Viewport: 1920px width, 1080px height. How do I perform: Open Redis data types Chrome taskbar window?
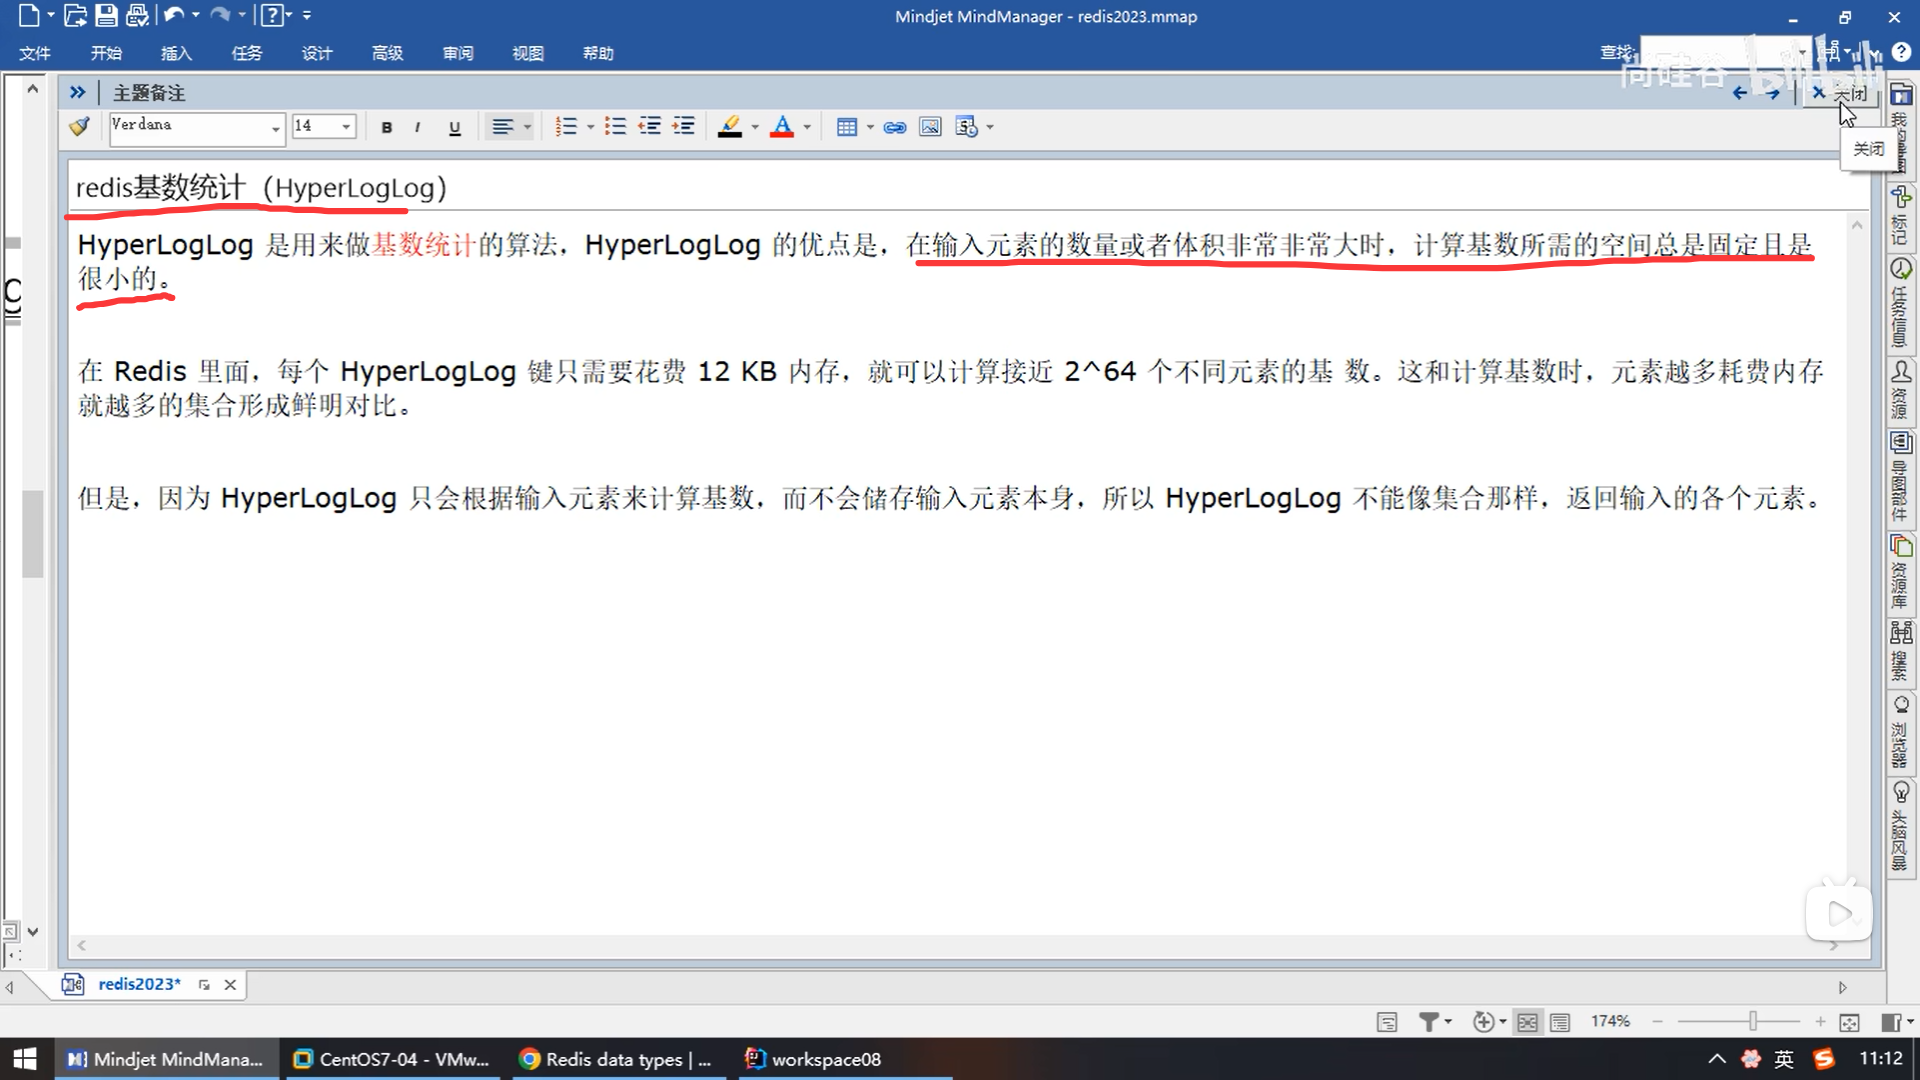pos(616,1059)
